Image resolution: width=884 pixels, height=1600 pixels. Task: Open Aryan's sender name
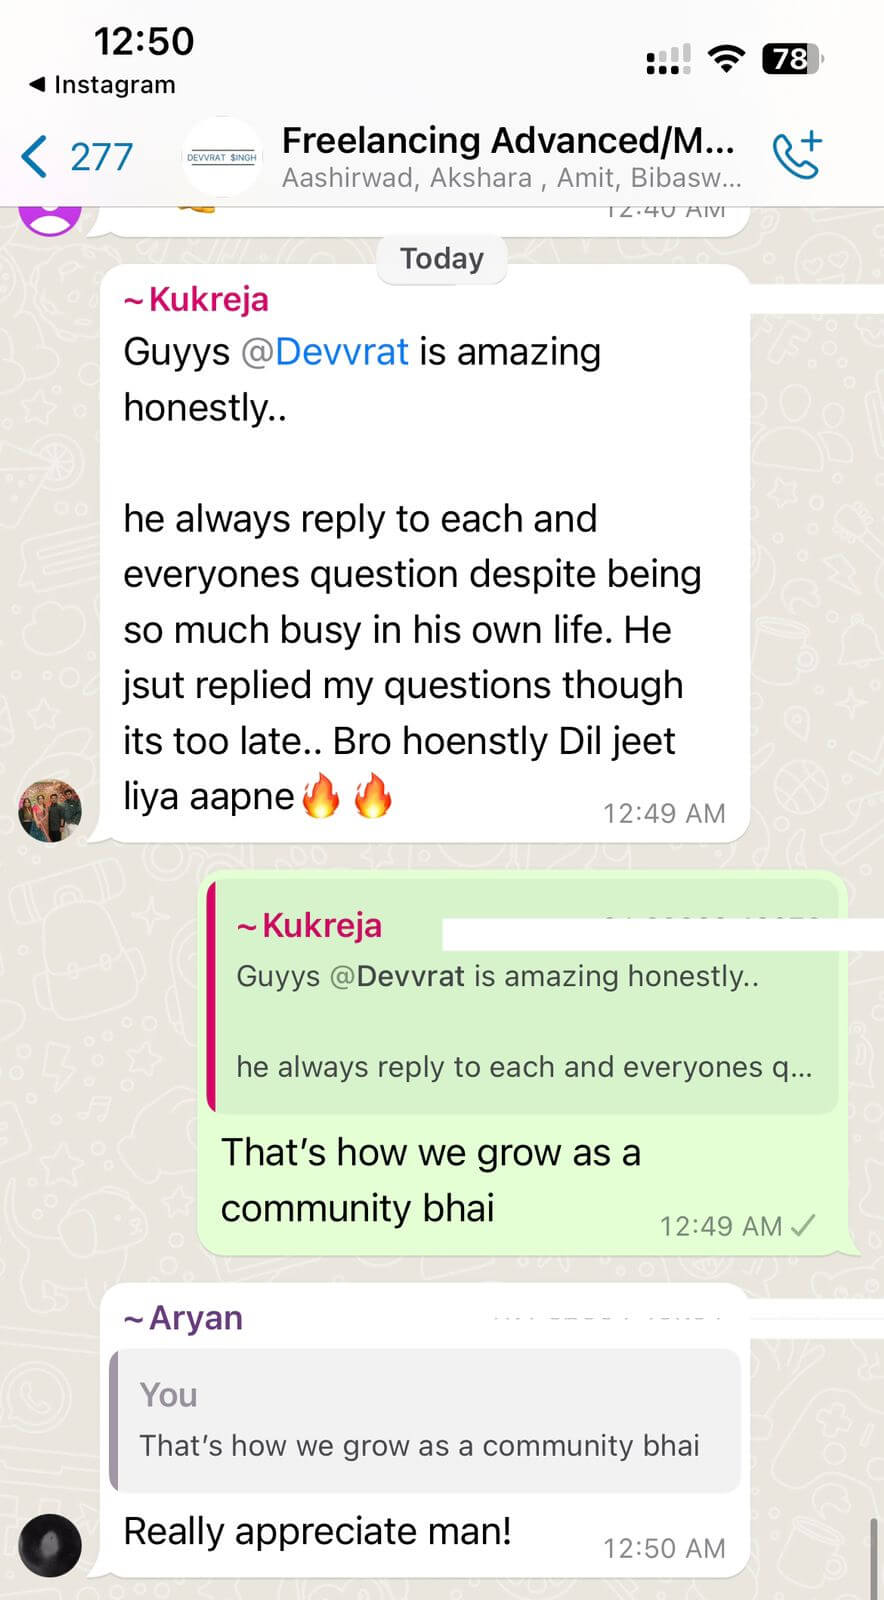[x=183, y=1318]
